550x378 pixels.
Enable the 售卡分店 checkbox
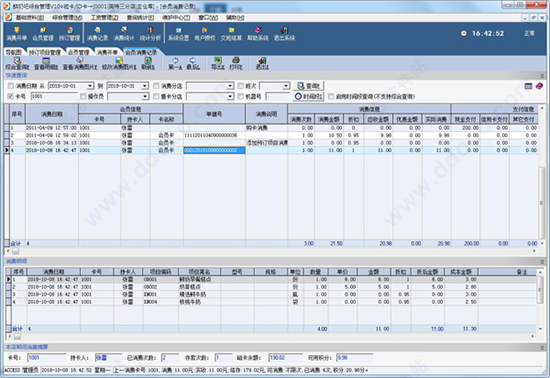click(x=156, y=96)
